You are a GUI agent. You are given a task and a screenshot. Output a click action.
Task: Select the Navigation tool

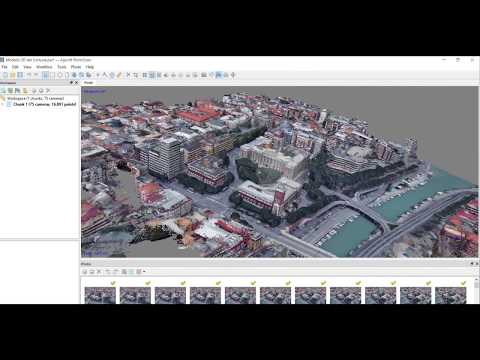point(45,75)
